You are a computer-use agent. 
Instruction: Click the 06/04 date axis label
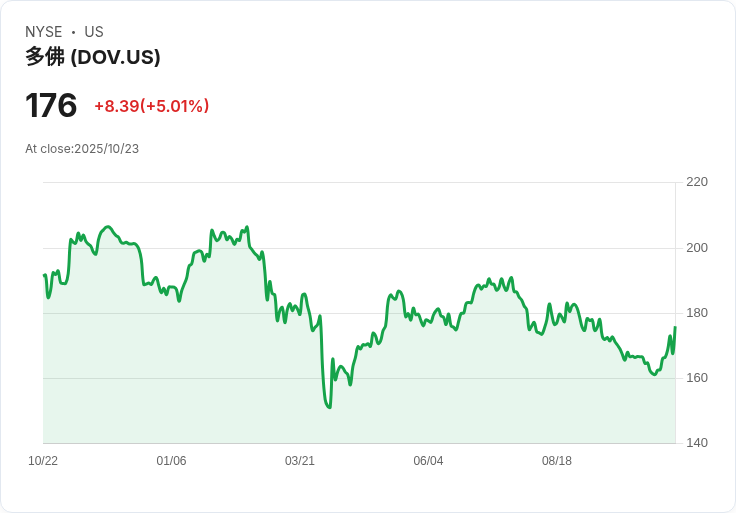point(428,461)
